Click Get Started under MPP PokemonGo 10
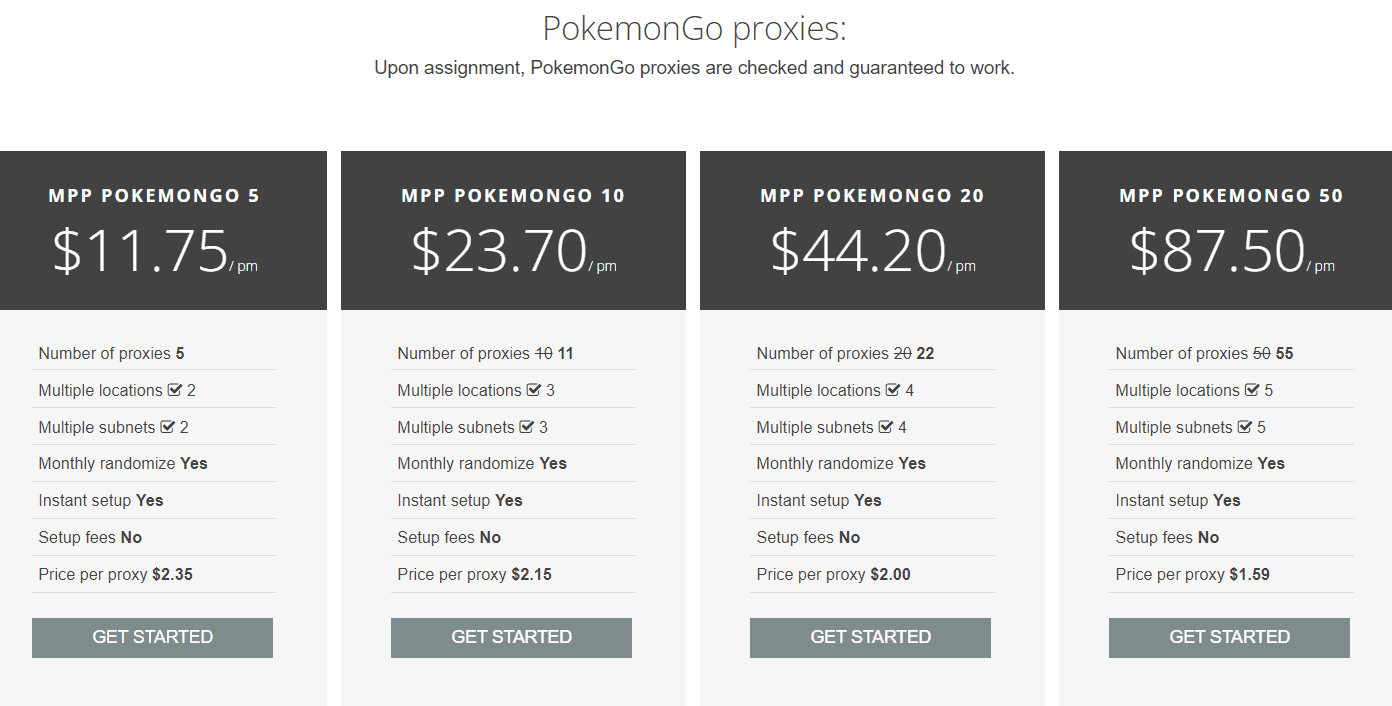The height and width of the screenshot is (706, 1392). click(511, 637)
